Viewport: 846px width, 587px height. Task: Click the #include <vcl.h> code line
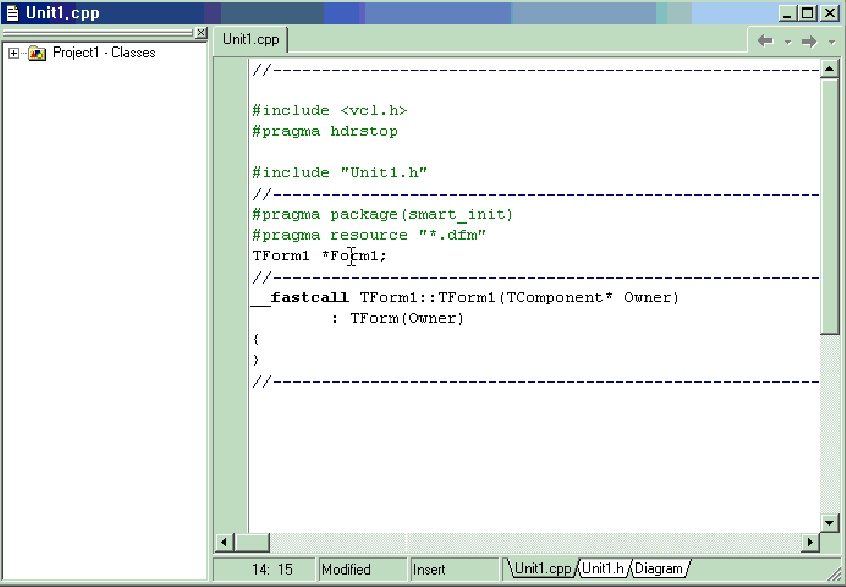(x=329, y=111)
